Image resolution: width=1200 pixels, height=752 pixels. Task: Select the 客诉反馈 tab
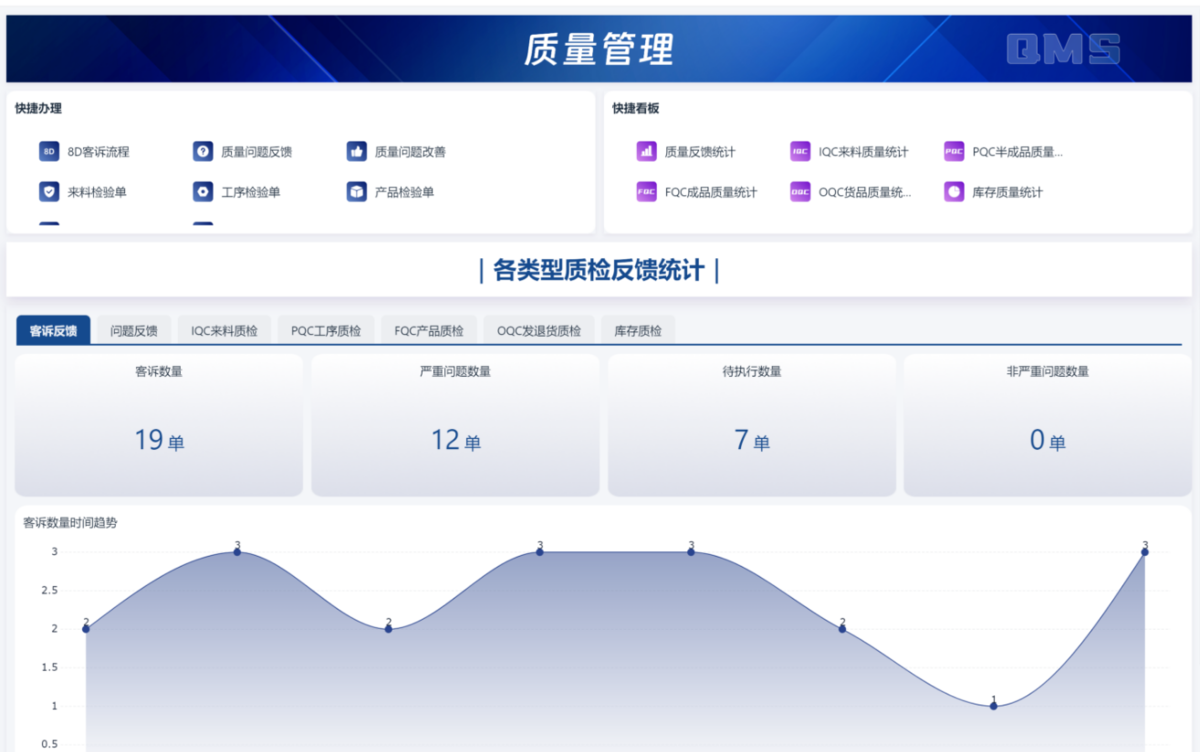[x=53, y=331]
